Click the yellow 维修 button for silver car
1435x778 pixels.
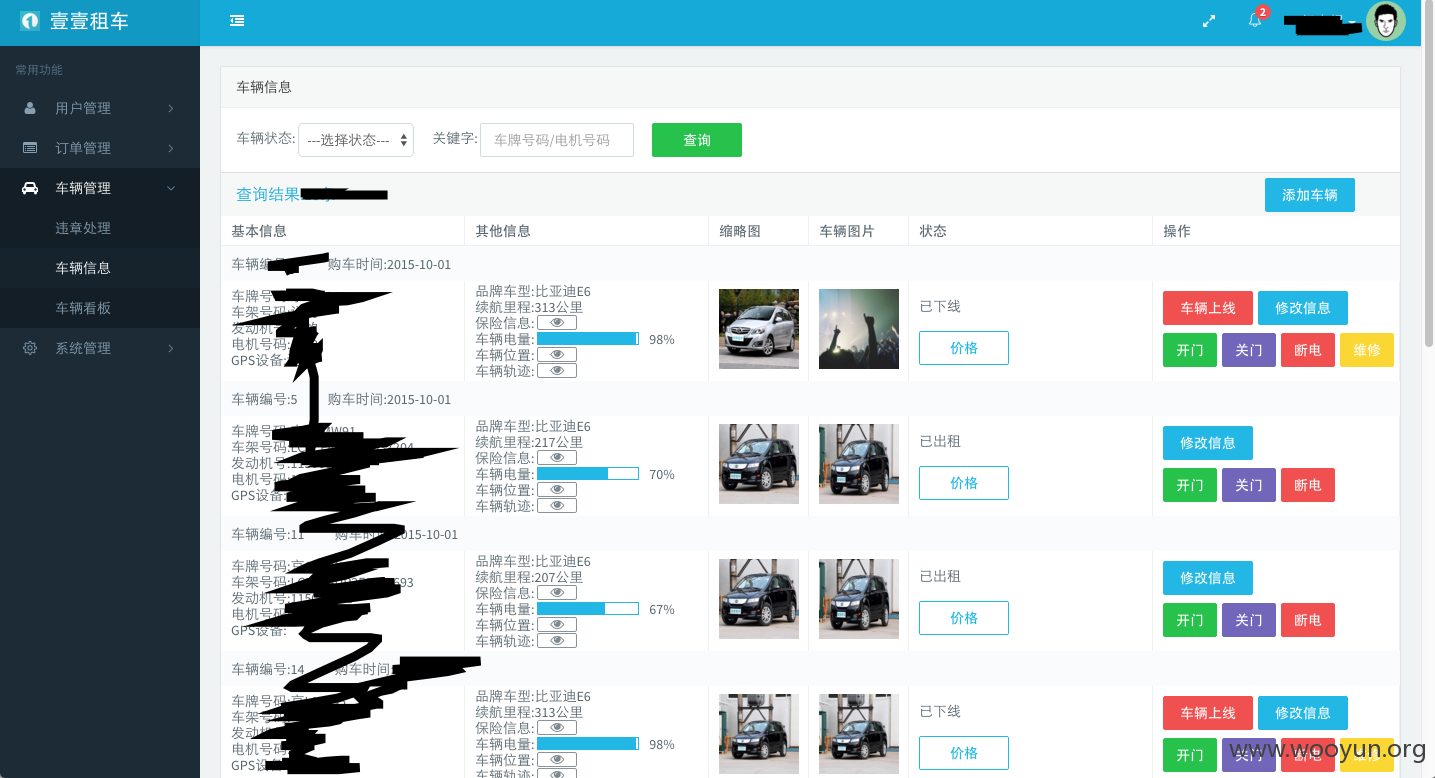coord(1367,350)
